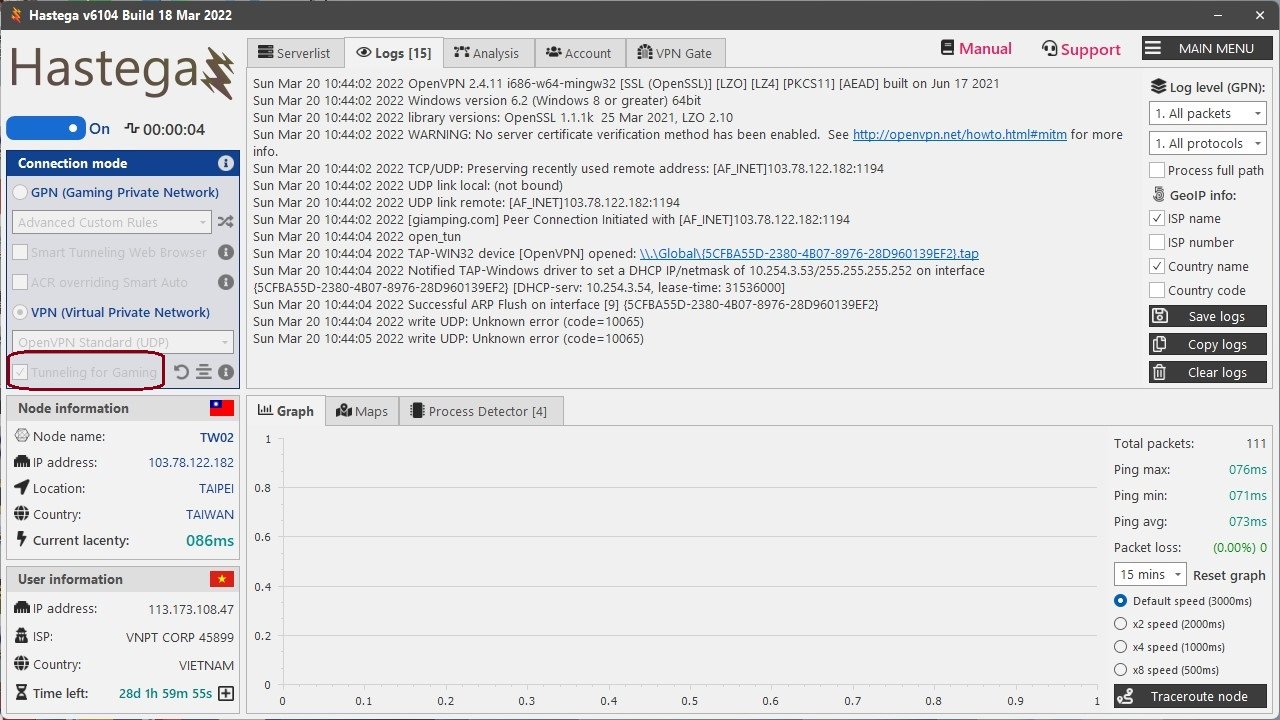Switch to the Logs [15] tab

[x=394, y=53]
